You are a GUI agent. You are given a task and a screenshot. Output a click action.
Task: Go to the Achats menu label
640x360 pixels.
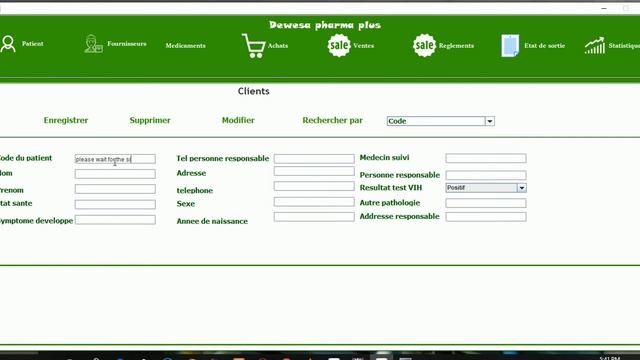click(x=278, y=46)
